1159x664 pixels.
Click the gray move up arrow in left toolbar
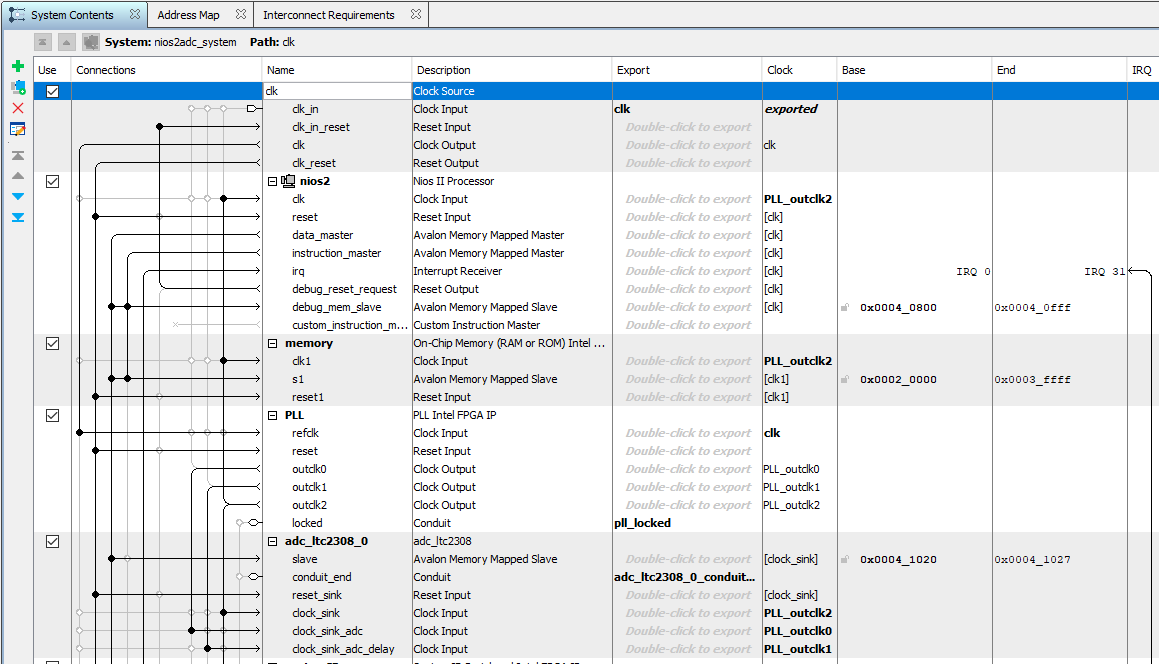coord(18,176)
